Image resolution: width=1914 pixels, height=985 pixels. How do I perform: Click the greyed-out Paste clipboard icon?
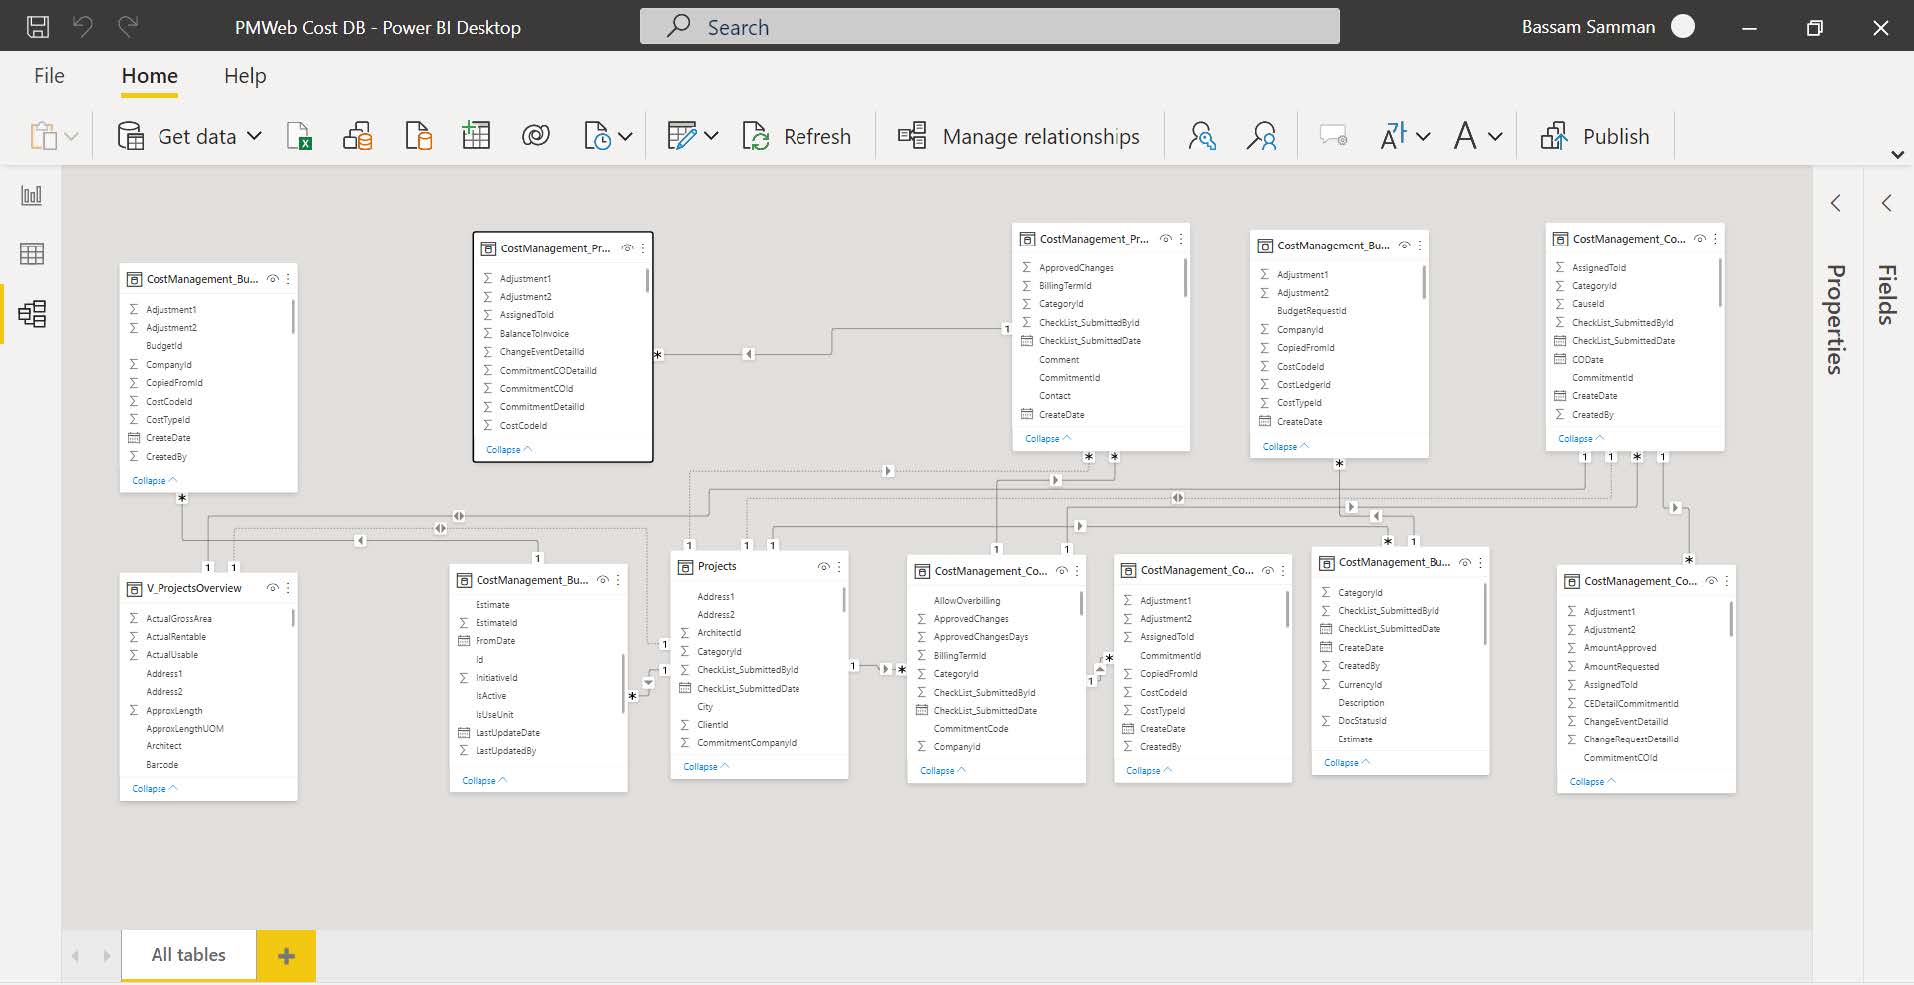point(43,136)
